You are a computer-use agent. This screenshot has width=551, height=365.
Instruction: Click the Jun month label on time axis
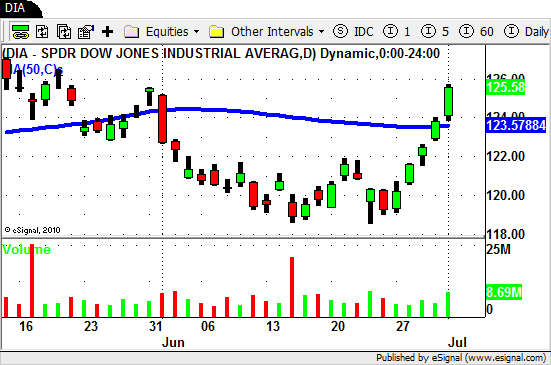click(x=173, y=342)
